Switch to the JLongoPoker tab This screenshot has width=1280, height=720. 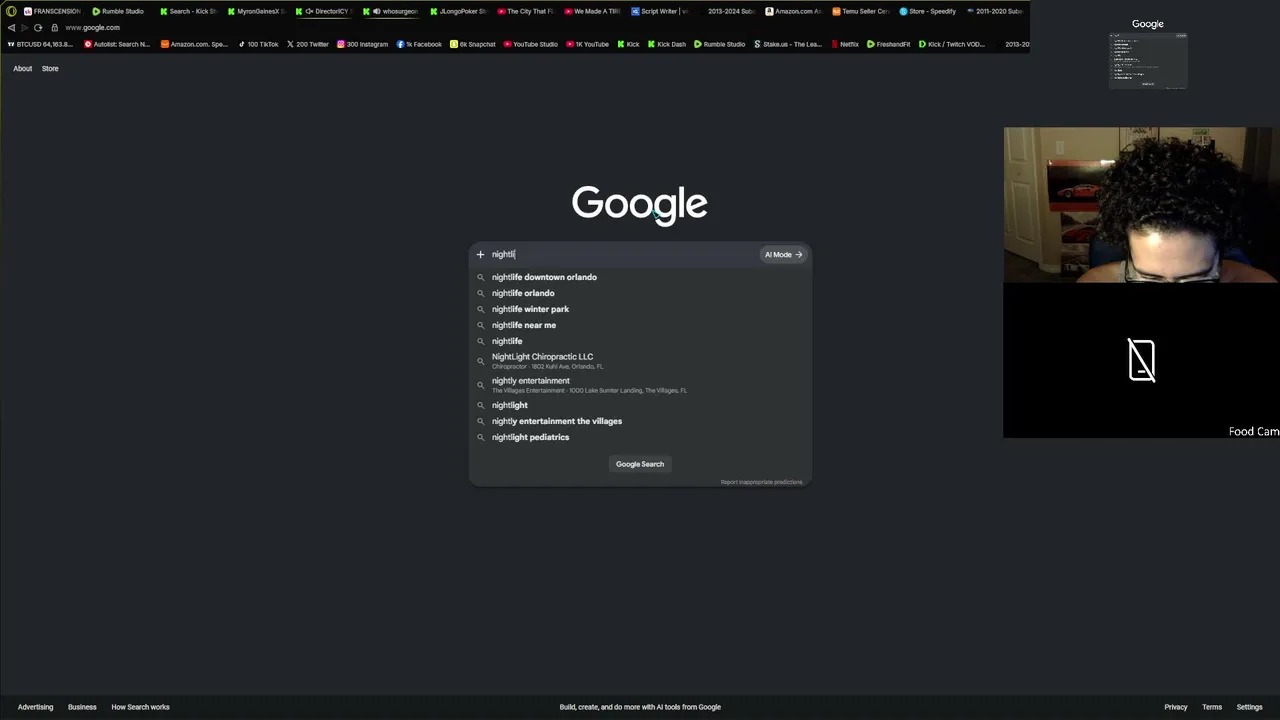[x=459, y=11]
